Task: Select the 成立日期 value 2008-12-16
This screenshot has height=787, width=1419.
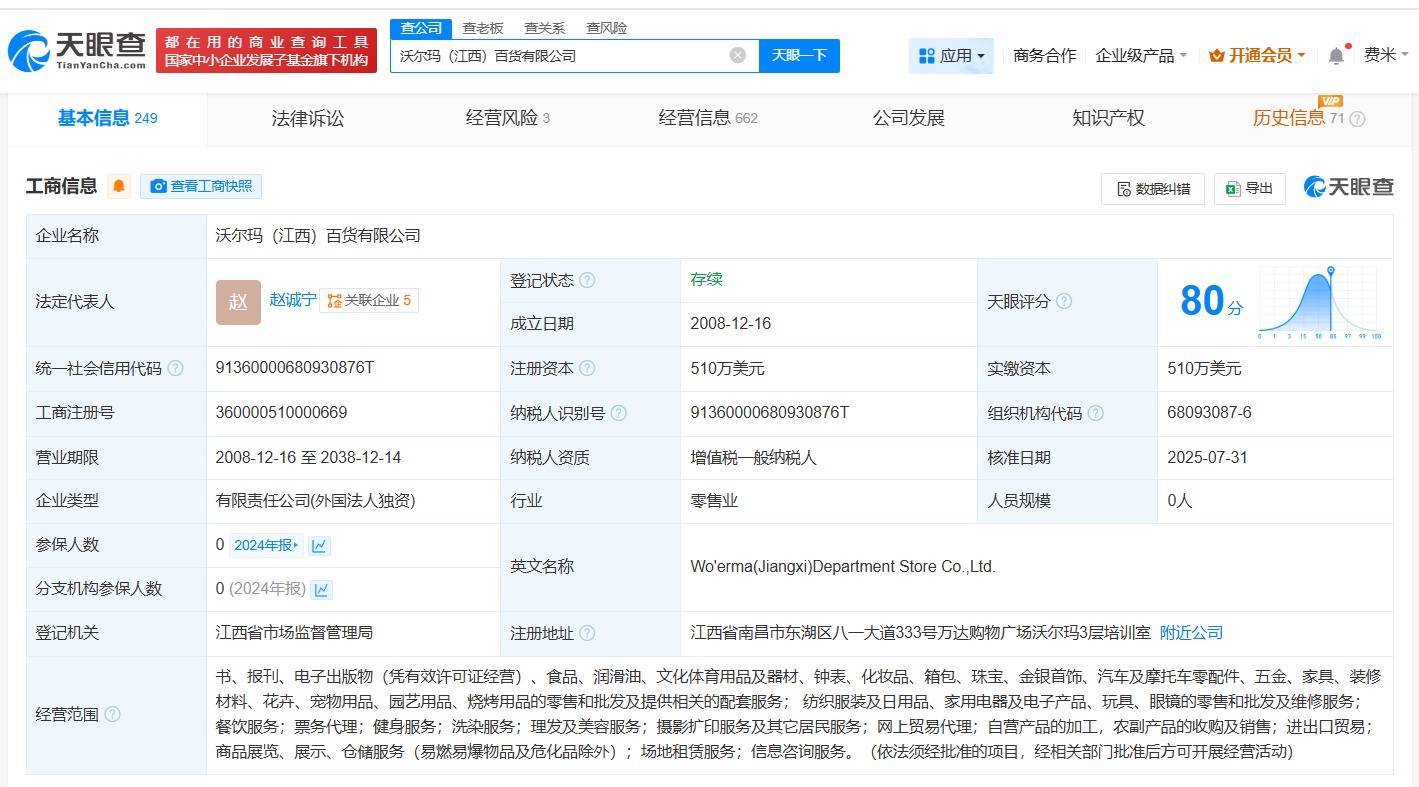Action: click(731, 324)
